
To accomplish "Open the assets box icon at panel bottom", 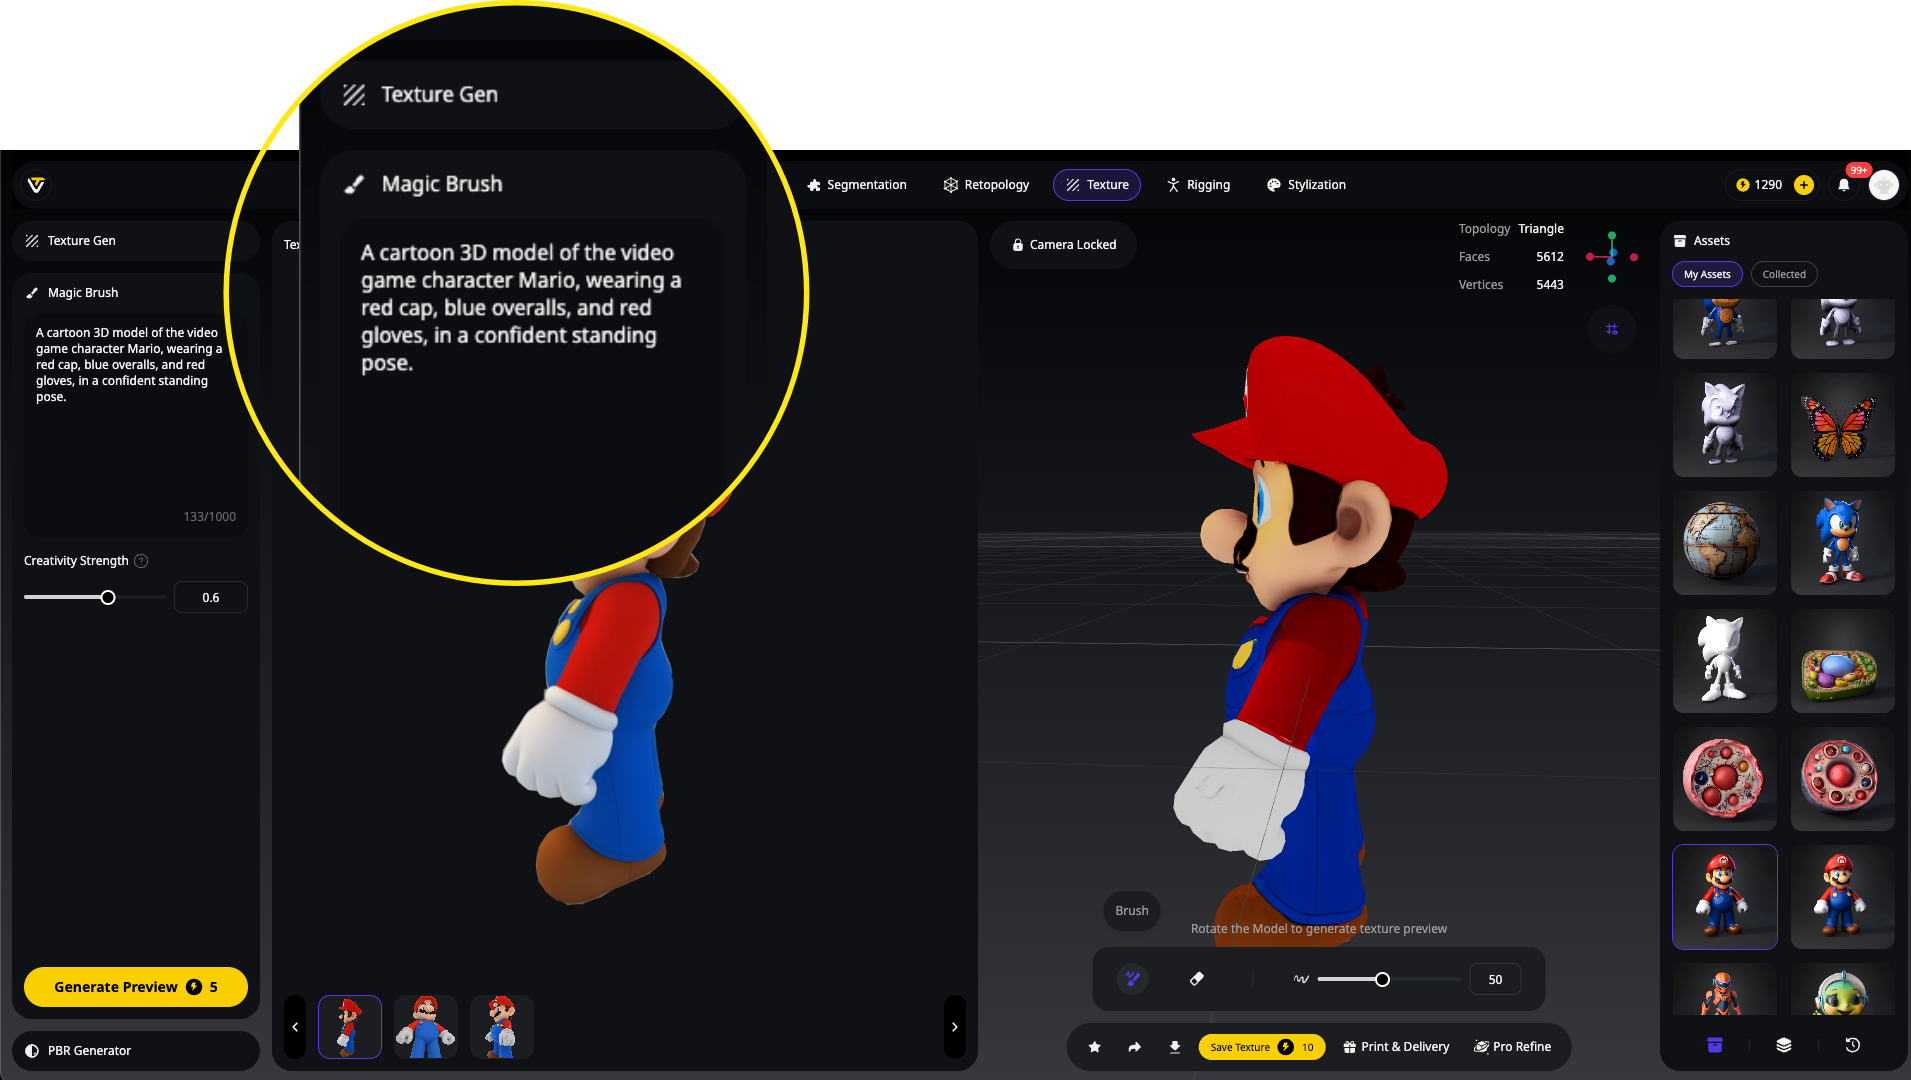I will pyautogui.click(x=1715, y=1045).
